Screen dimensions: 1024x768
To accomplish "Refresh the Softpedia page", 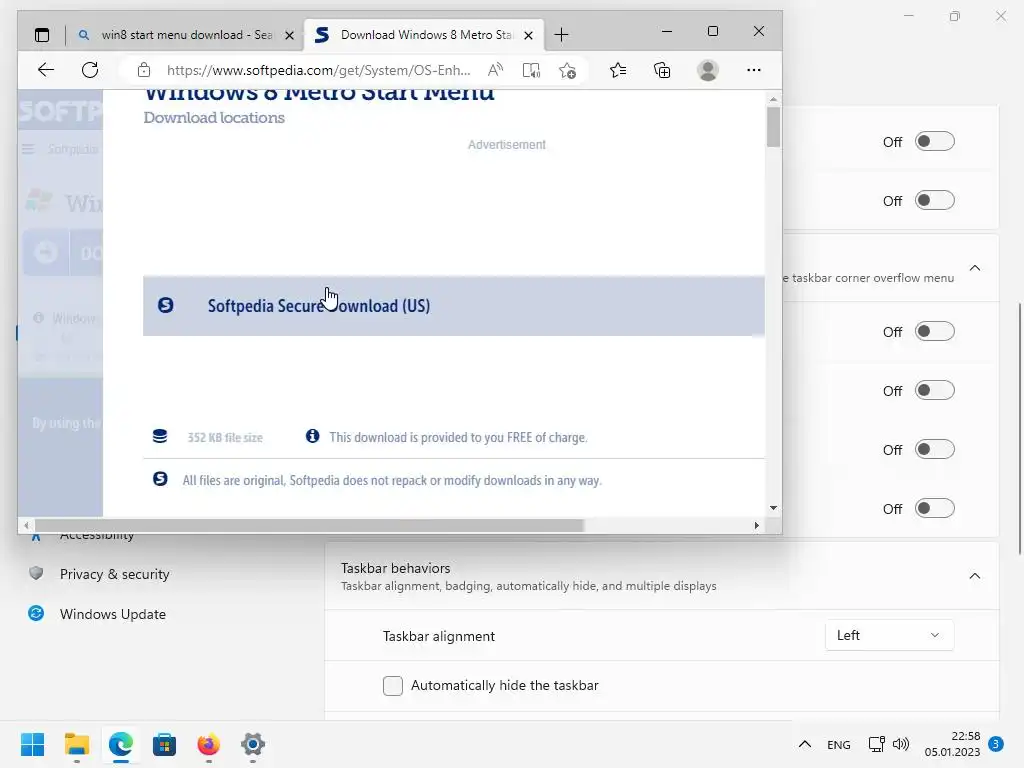I will click(90, 70).
